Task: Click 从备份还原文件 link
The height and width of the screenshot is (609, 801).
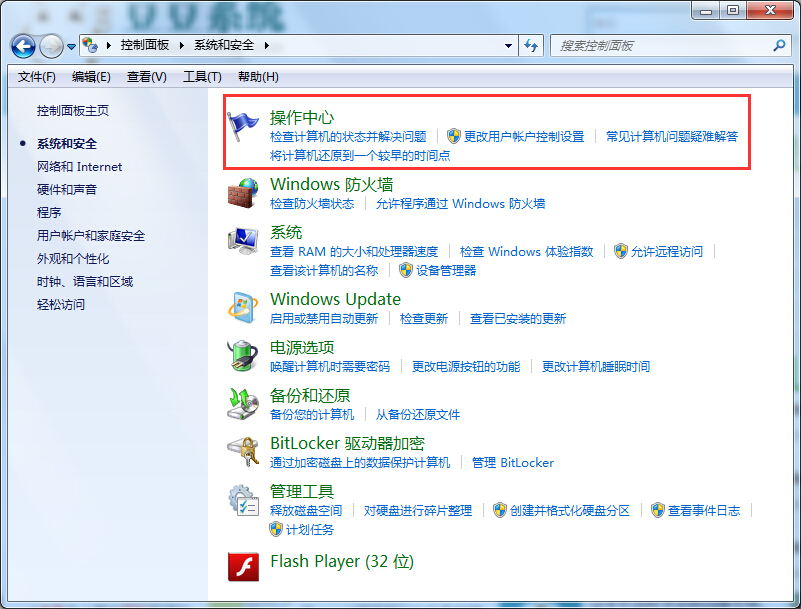Action: pos(418,415)
